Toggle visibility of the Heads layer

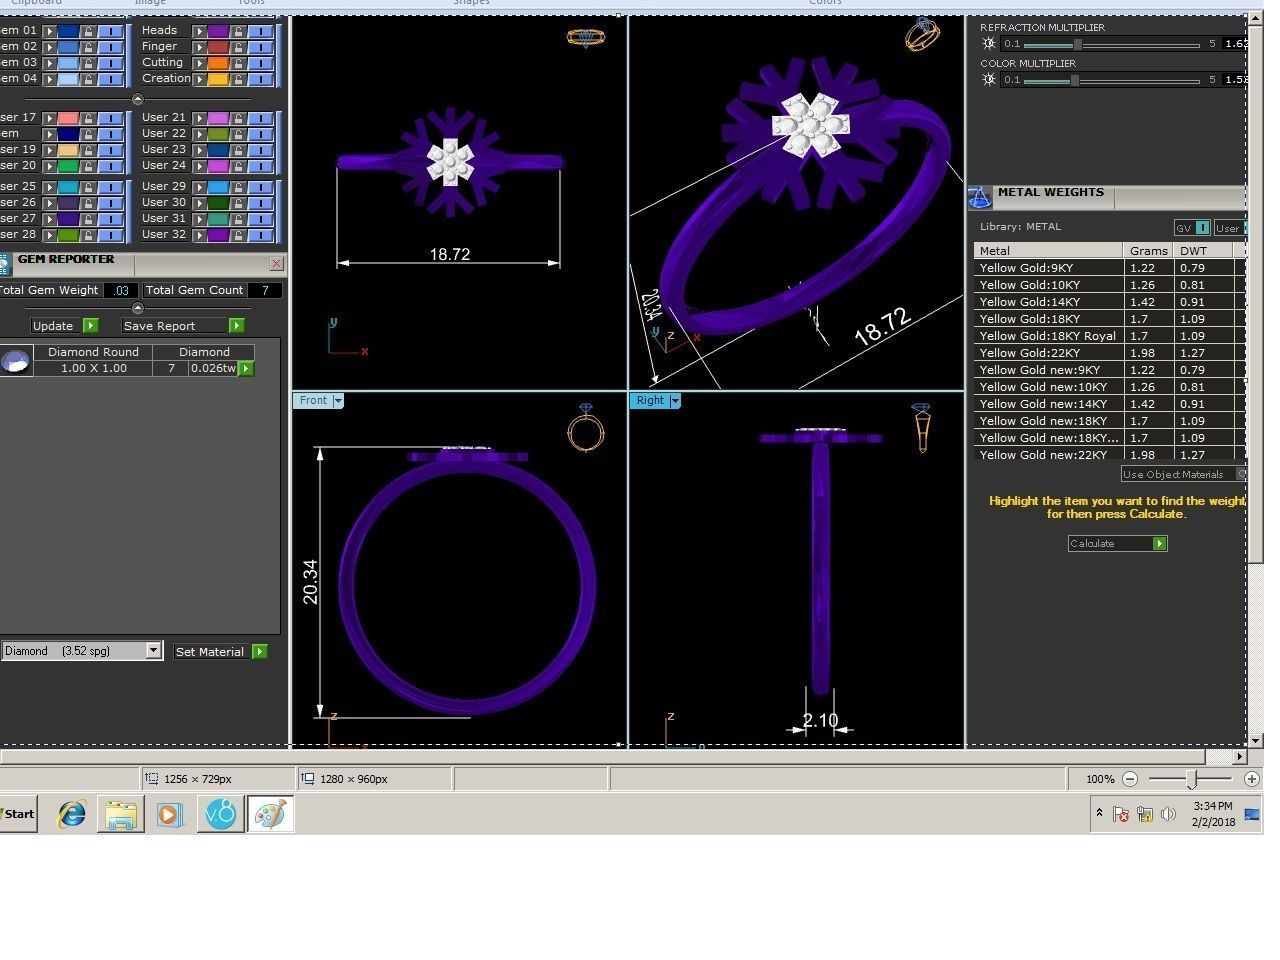[x=261, y=31]
